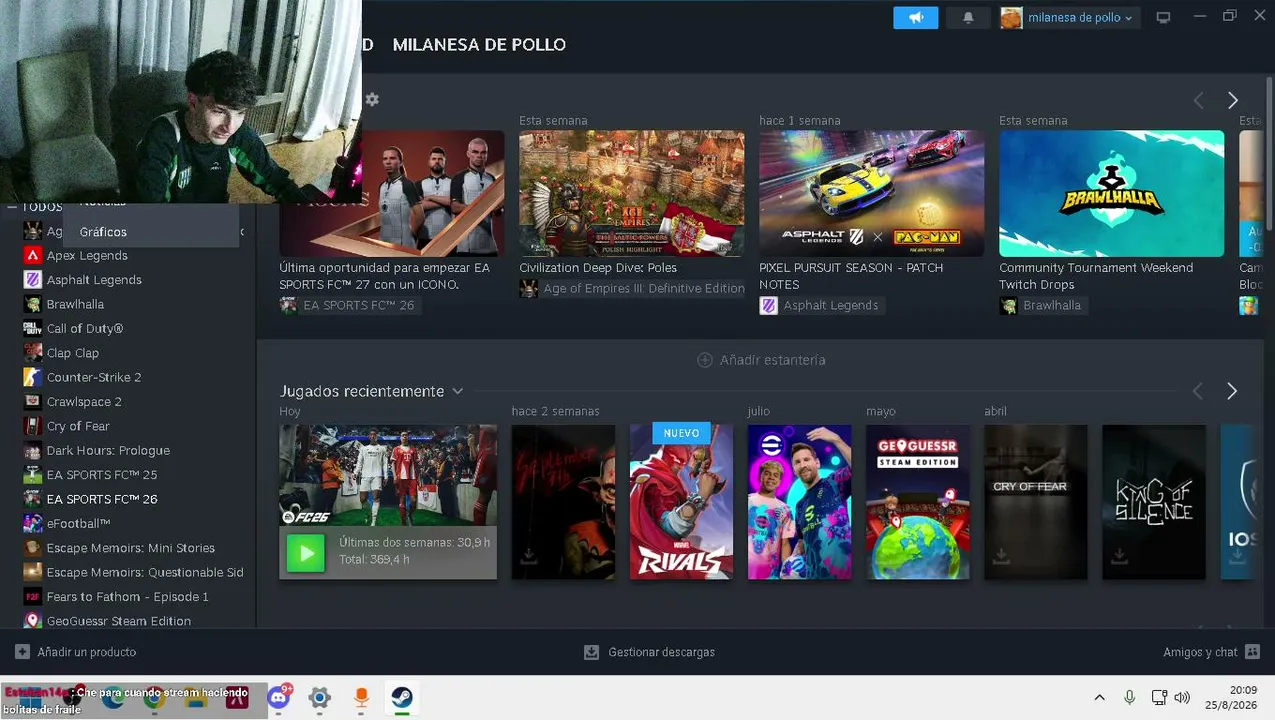
Task: Go to previous news items arrow
Action: point(1198,100)
